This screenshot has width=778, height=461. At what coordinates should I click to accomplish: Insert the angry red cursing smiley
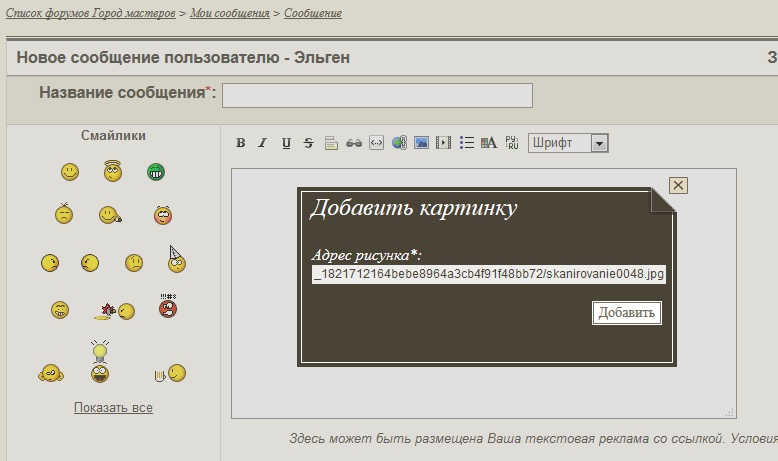pyautogui.click(x=168, y=306)
